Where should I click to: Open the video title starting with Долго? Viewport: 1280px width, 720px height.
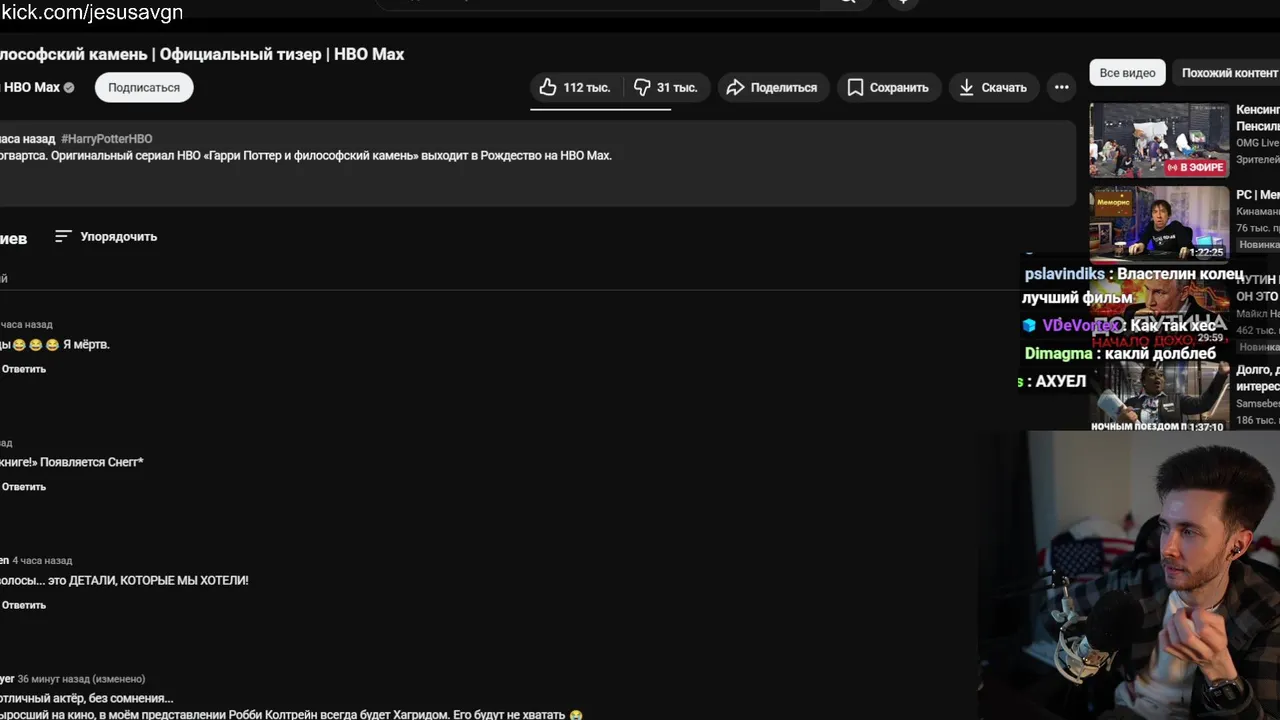1258,378
